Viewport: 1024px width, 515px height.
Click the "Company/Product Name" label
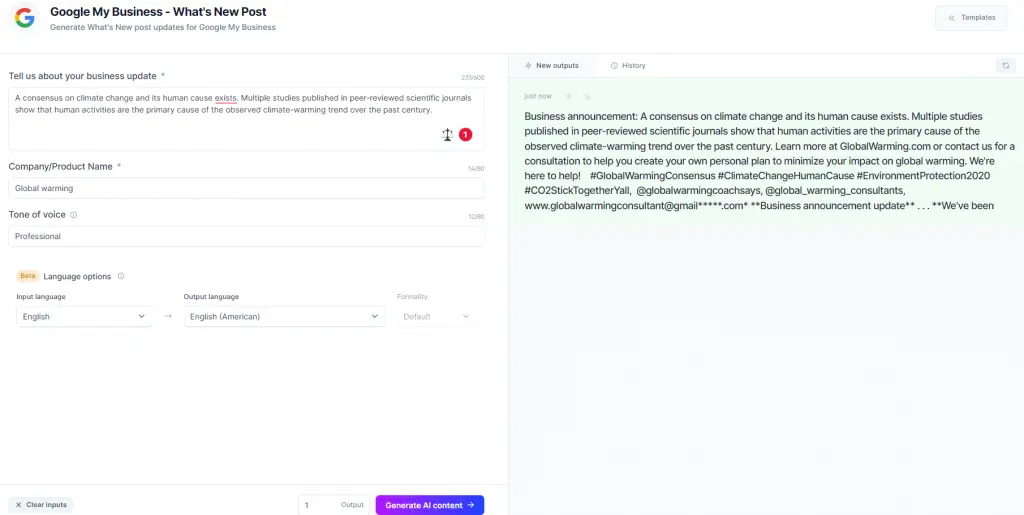[x=60, y=166]
